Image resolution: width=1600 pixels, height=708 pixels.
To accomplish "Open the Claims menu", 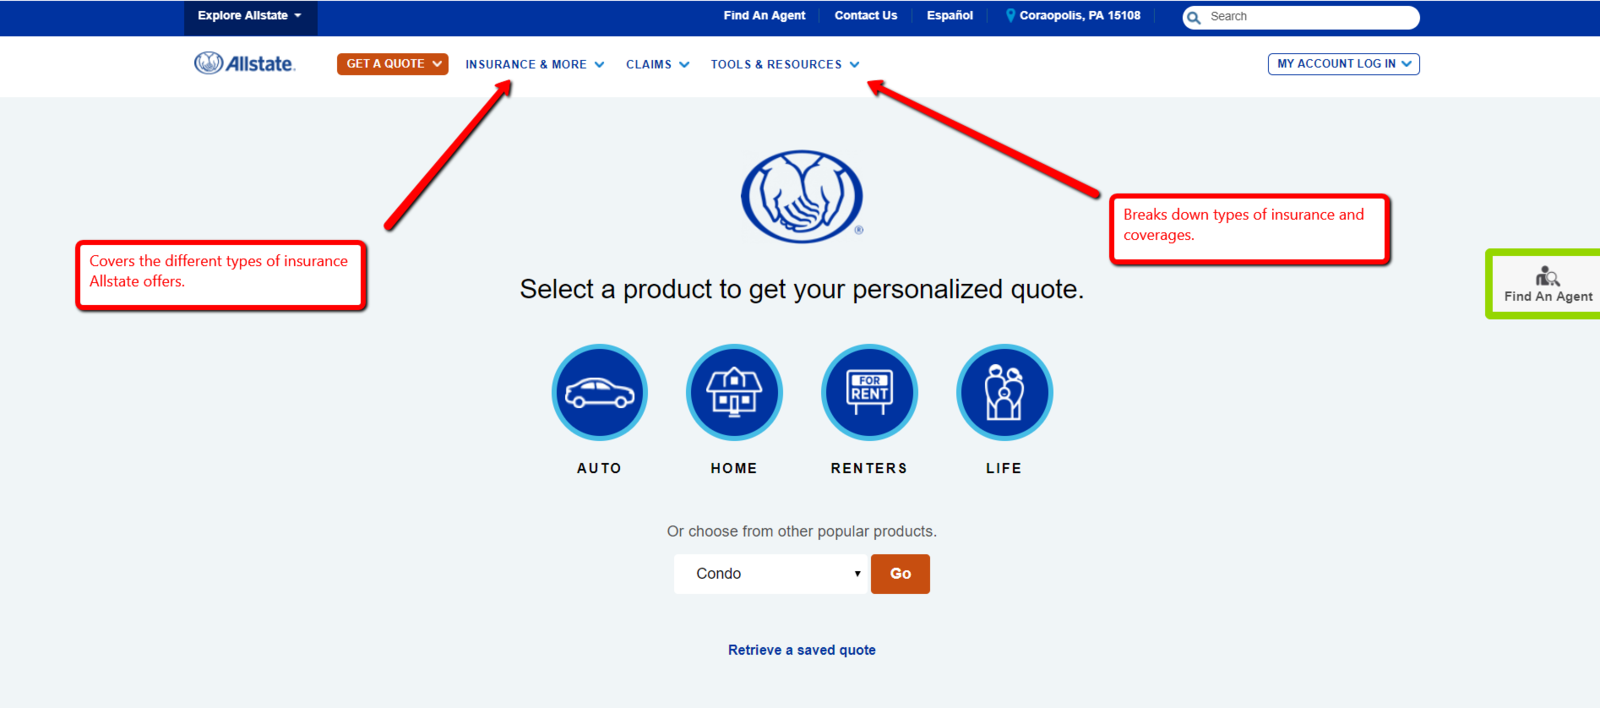I will pos(658,64).
